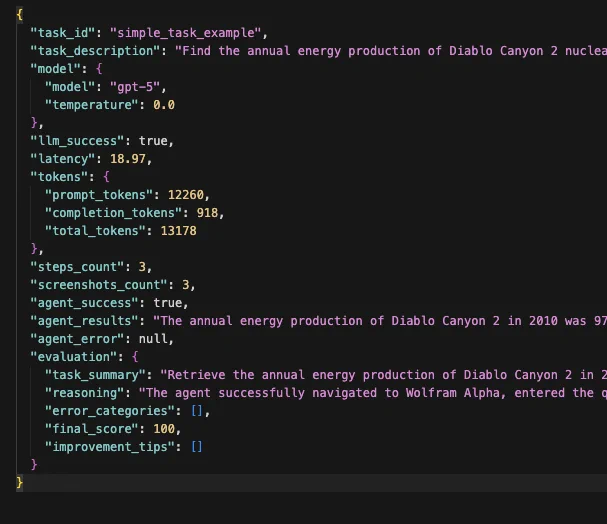Click the final yellow closing brace
This screenshot has width=607, height=524.
click(x=19, y=483)
